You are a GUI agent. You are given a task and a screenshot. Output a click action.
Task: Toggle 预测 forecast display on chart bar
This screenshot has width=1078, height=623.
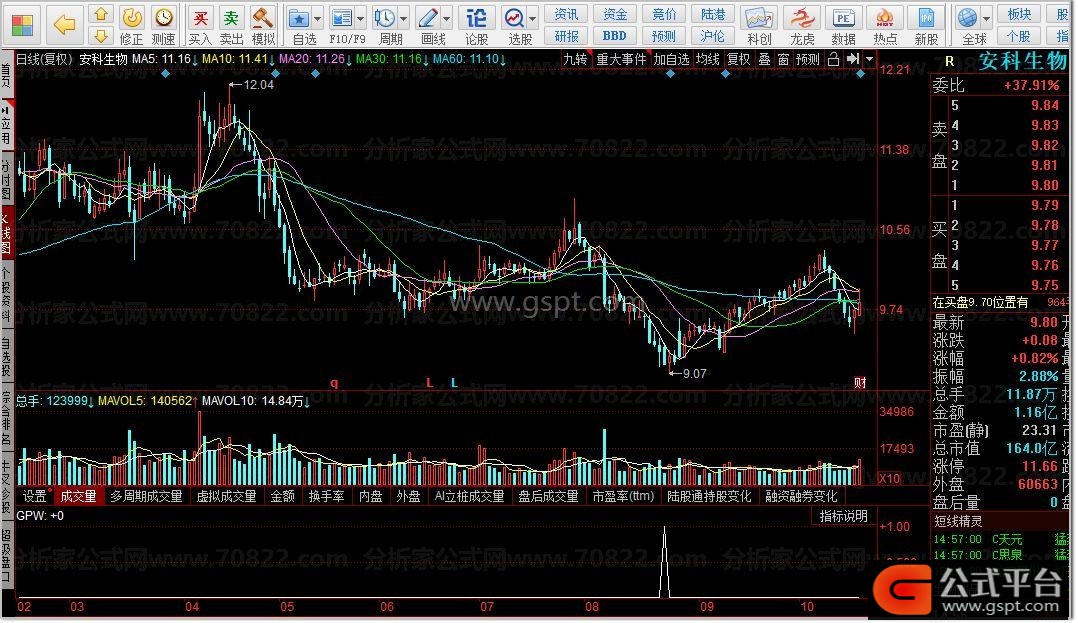(808, 60)
